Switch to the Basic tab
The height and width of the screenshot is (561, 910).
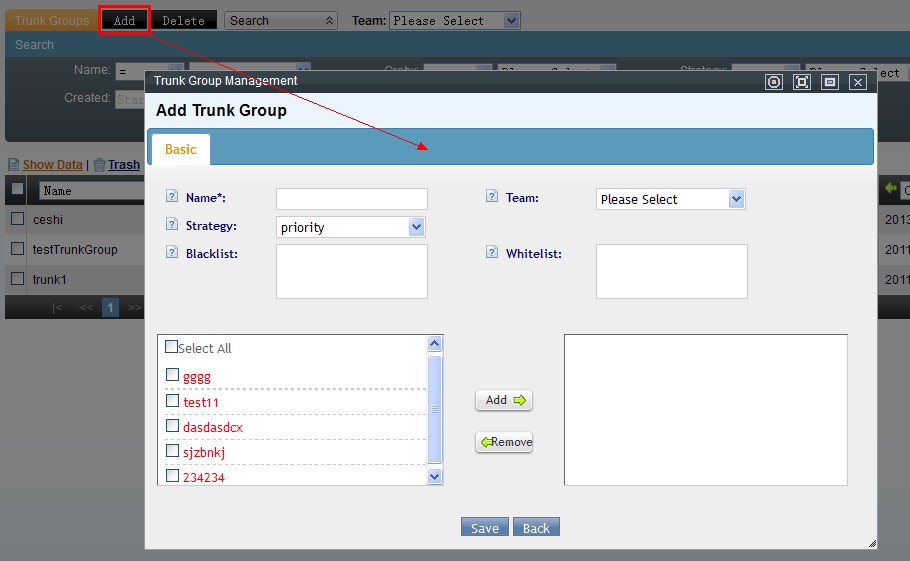(180, 150)
